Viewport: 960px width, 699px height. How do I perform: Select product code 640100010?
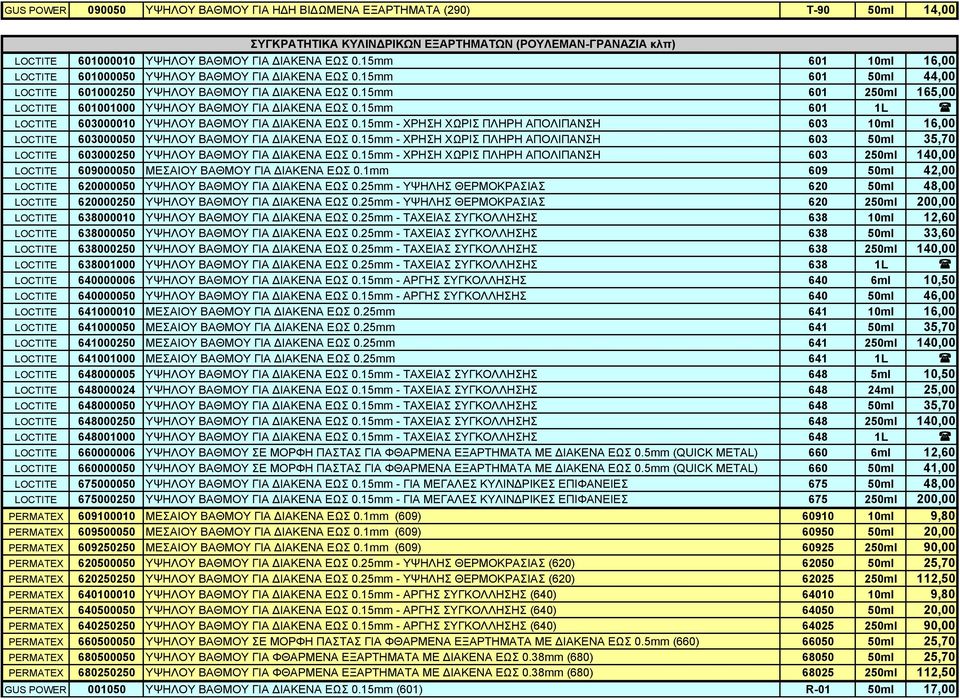[107, 594]
